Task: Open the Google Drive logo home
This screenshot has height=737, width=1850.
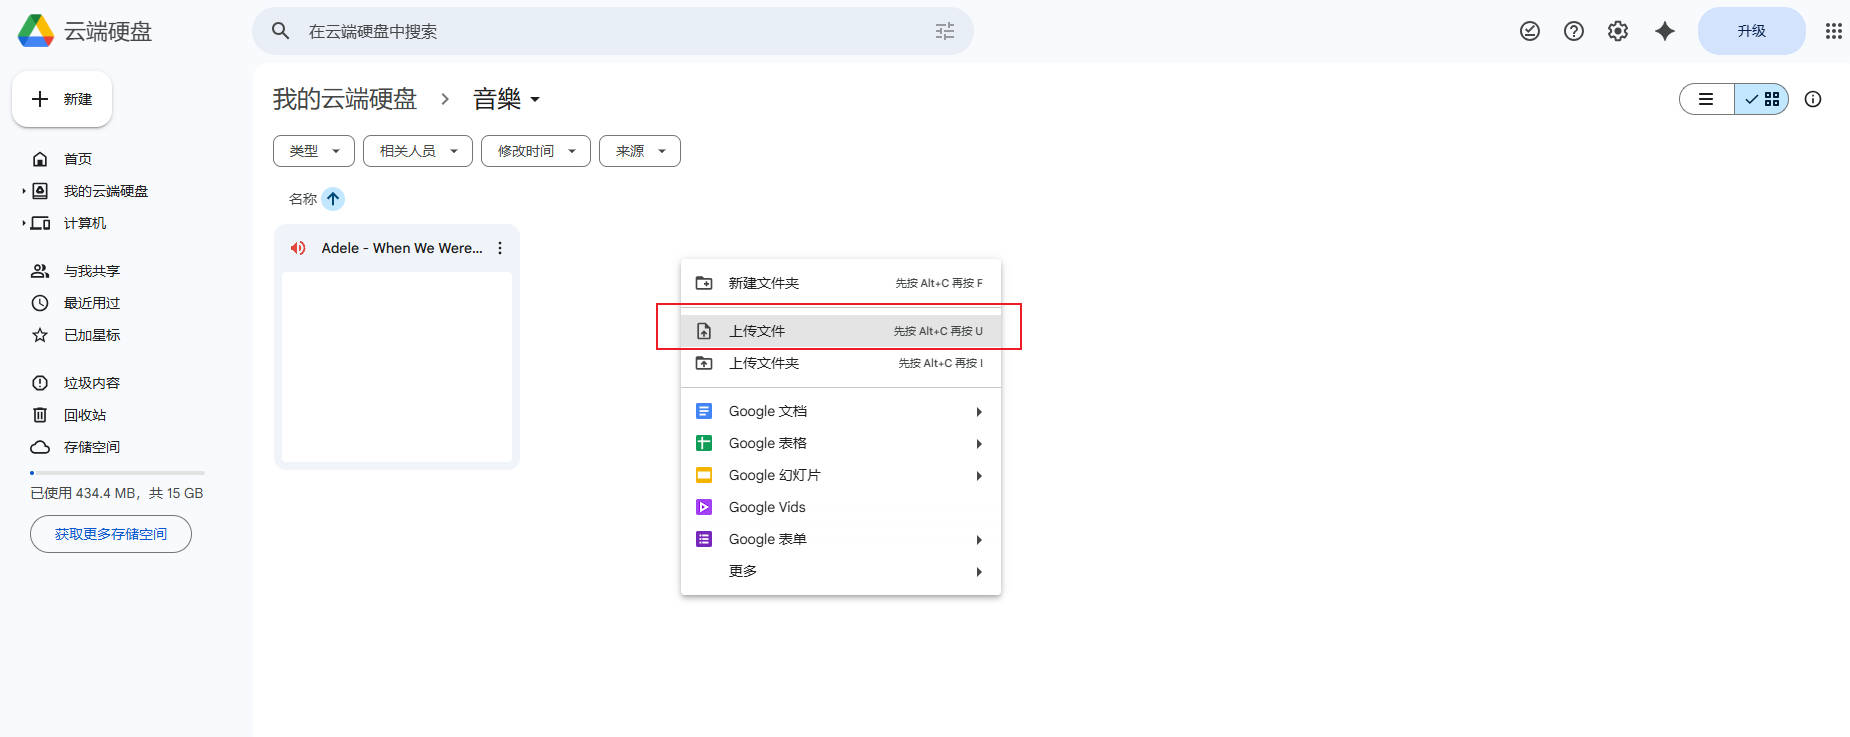Action: tap(36, 31)
